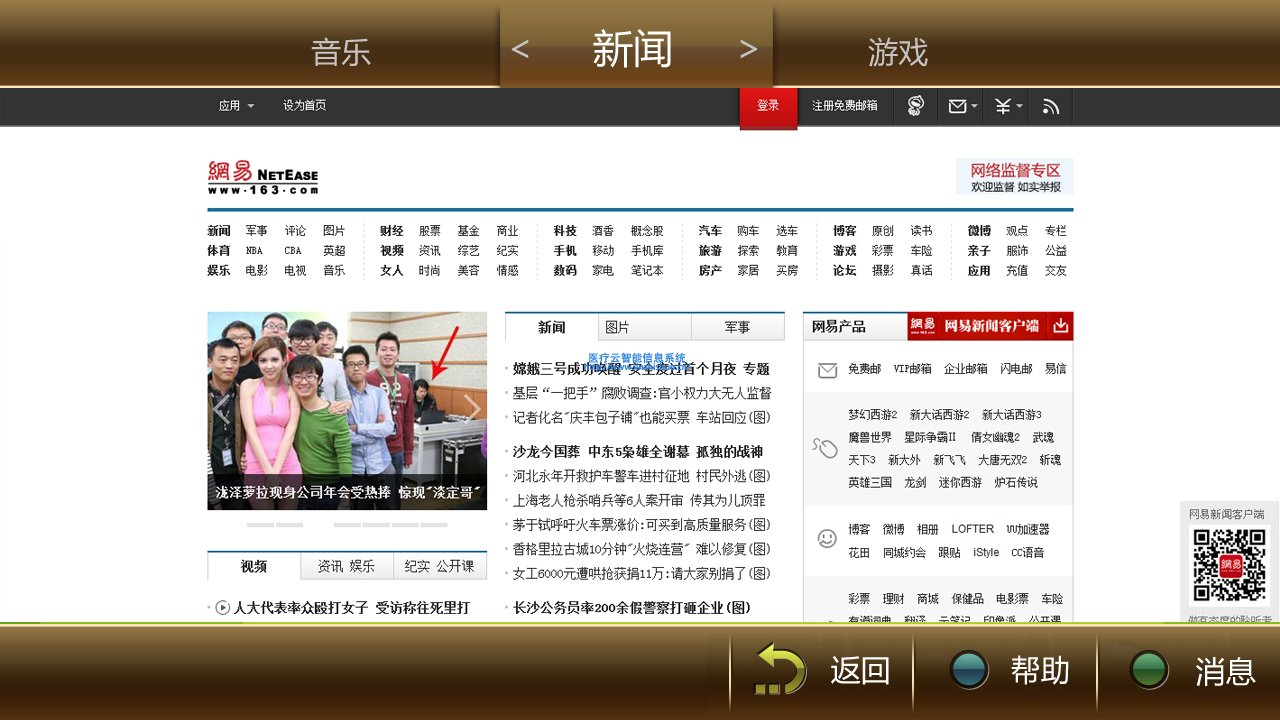The image size is (1280, 720).
Task: Click the mascot icon beside 注册免费邮箱
Action: [915, 105]
